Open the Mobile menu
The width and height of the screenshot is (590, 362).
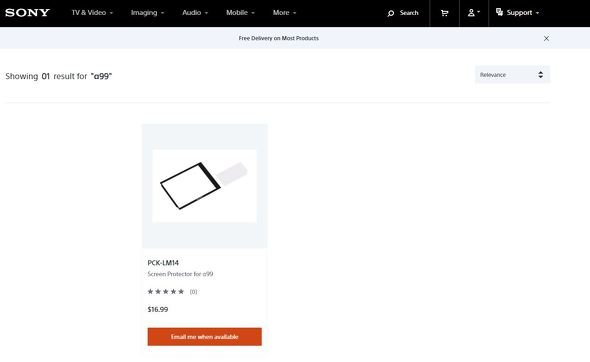[x=240, y=13]
